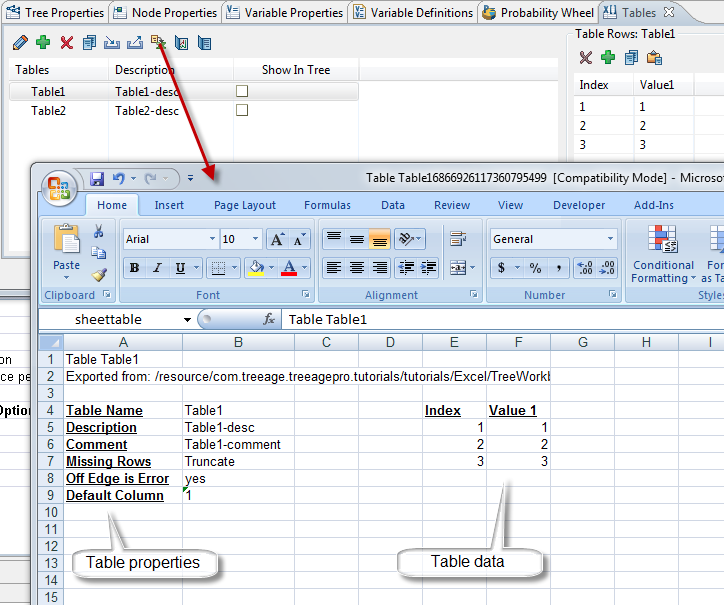Click the Save icon in Quick Access toolbar
724x605 pixels.
click(x=97, y=179)
